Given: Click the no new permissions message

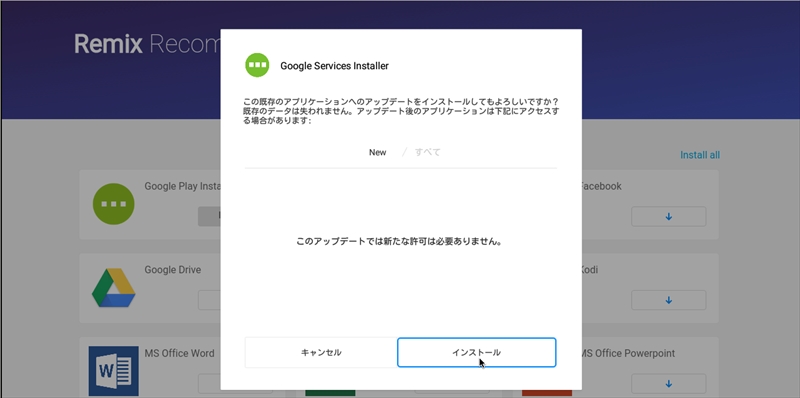Looking at the screenshot, I should pos(399,241).
